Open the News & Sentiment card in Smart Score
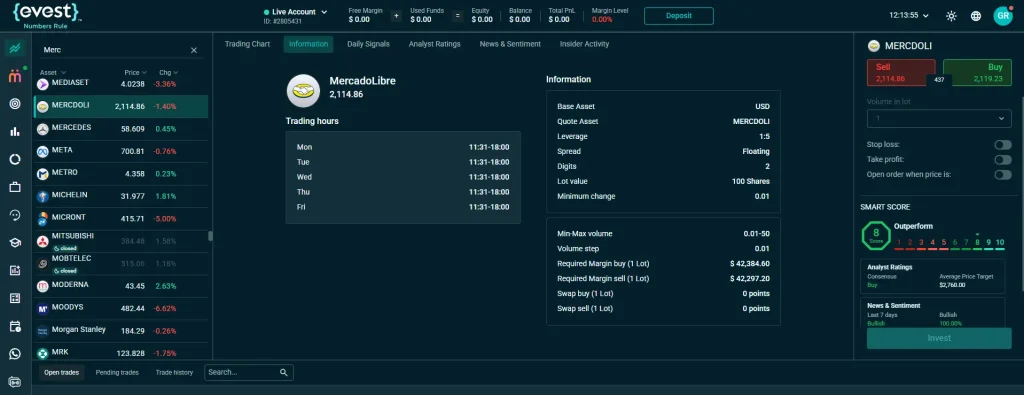Screen dimensions: 1024x395 pyautogui.click(x=933, y=313)
